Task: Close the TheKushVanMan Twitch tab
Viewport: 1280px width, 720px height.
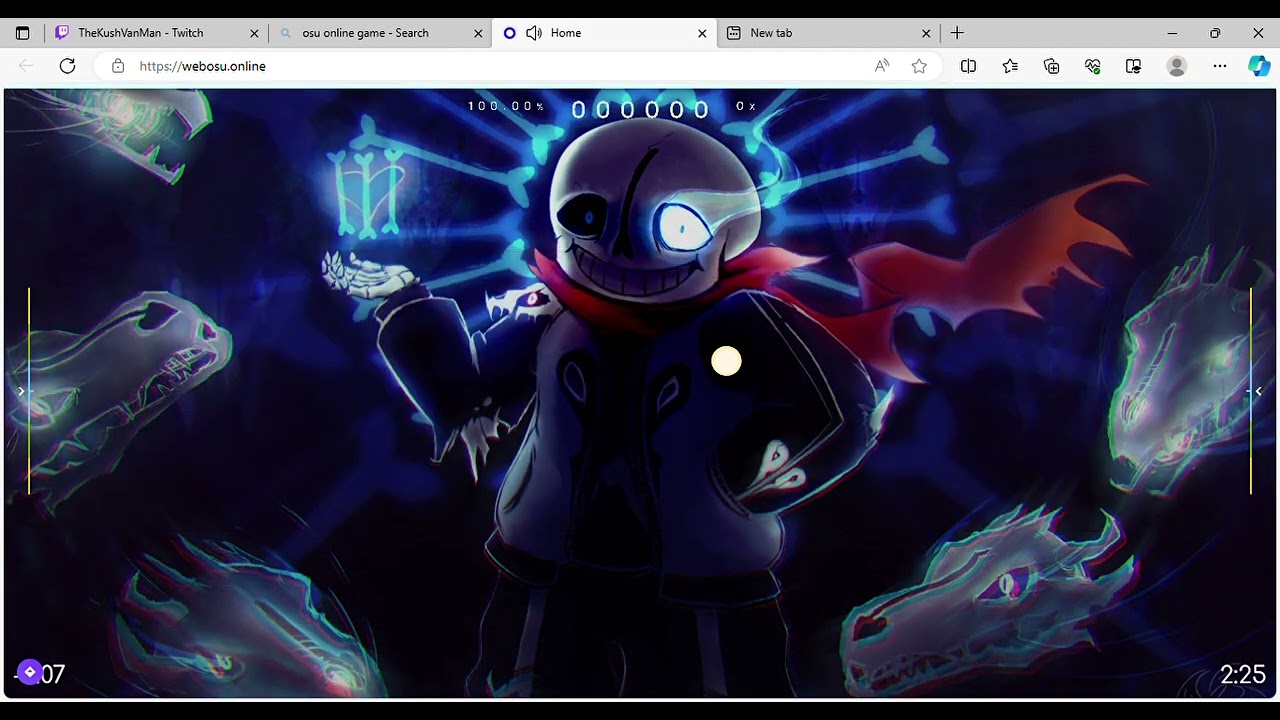Action: pos(254,33)
